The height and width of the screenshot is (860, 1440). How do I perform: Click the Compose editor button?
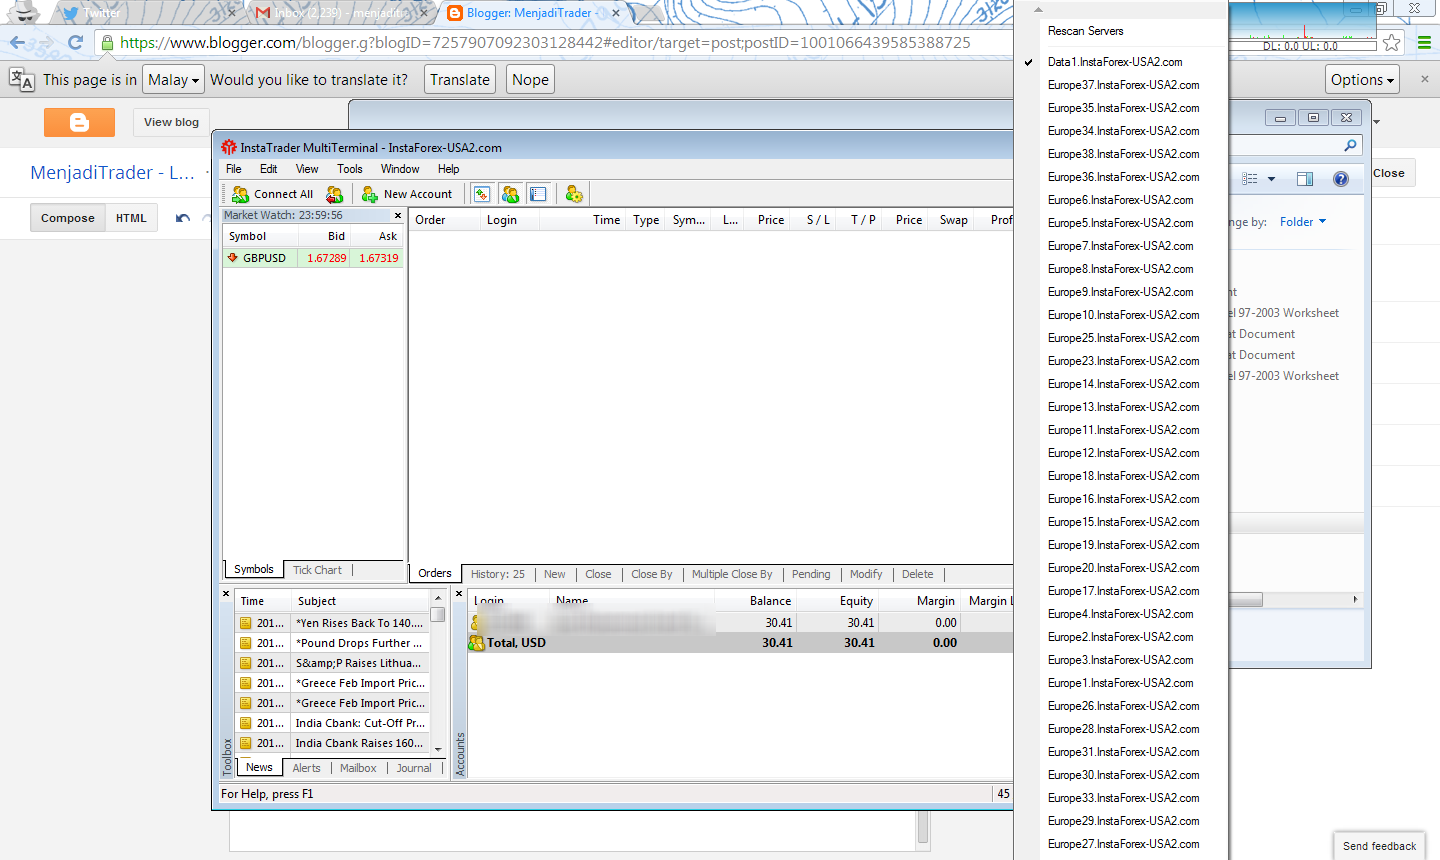[x=68, y=218]
